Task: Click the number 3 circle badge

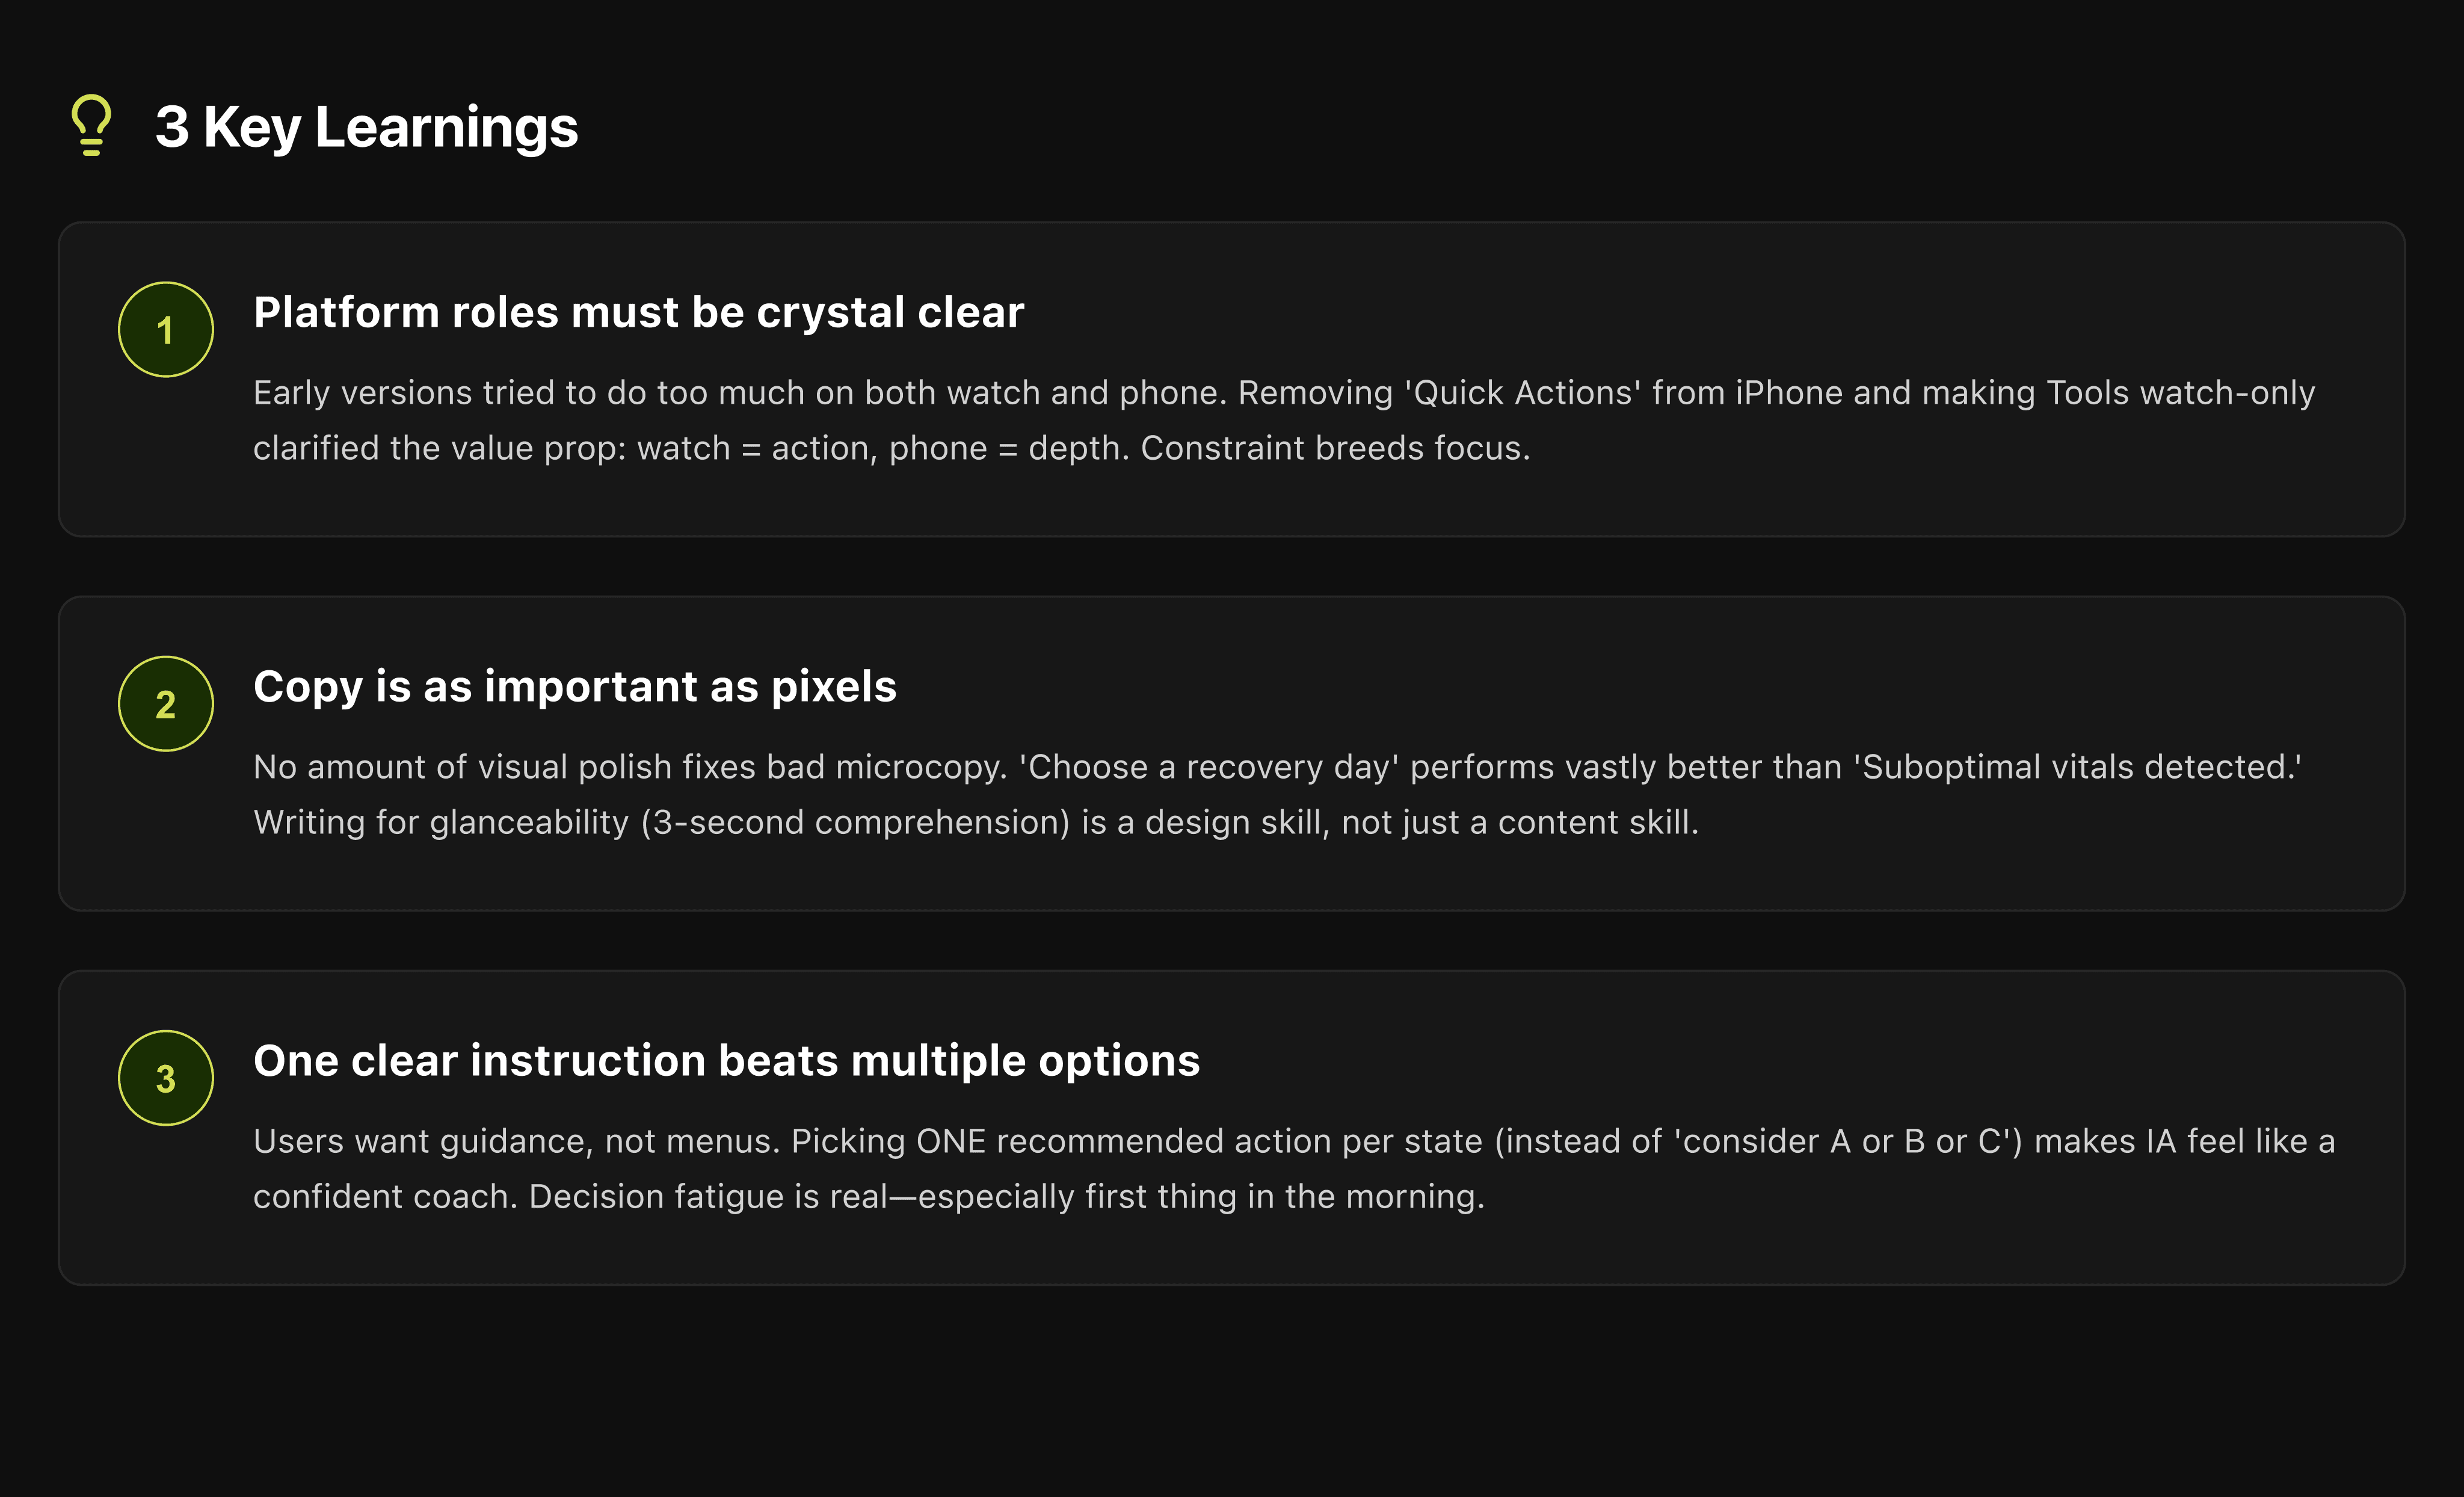Action: [x=166, y=1078]
